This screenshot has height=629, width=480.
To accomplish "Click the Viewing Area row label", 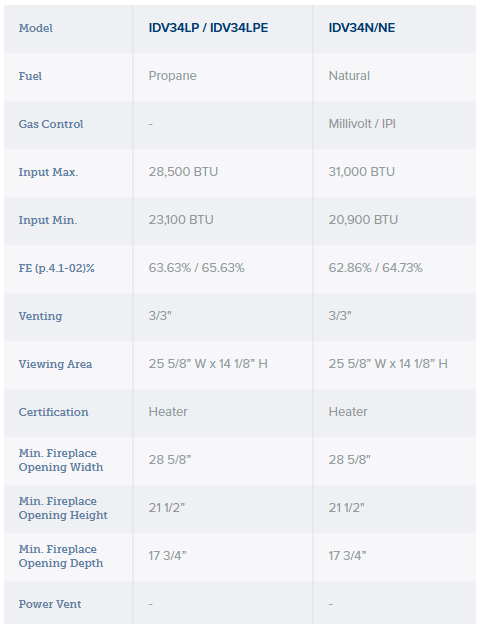I will coord(55,364).
